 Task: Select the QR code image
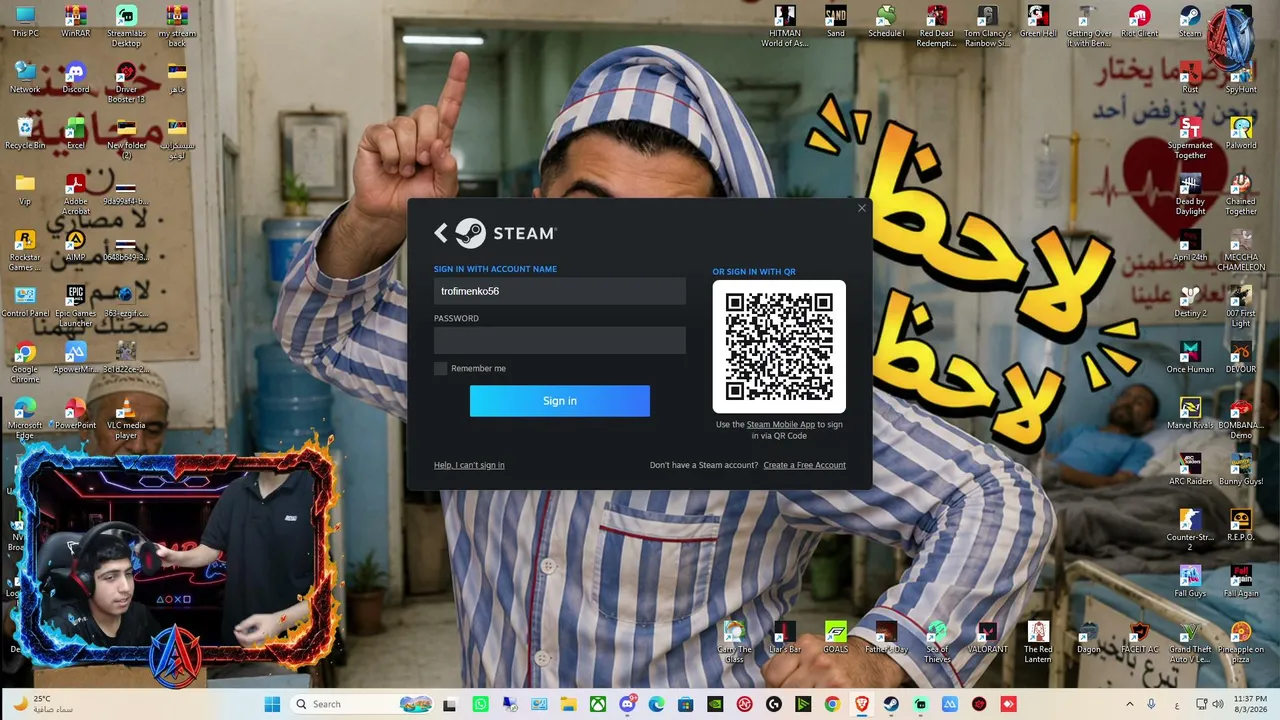pos(779,347)
